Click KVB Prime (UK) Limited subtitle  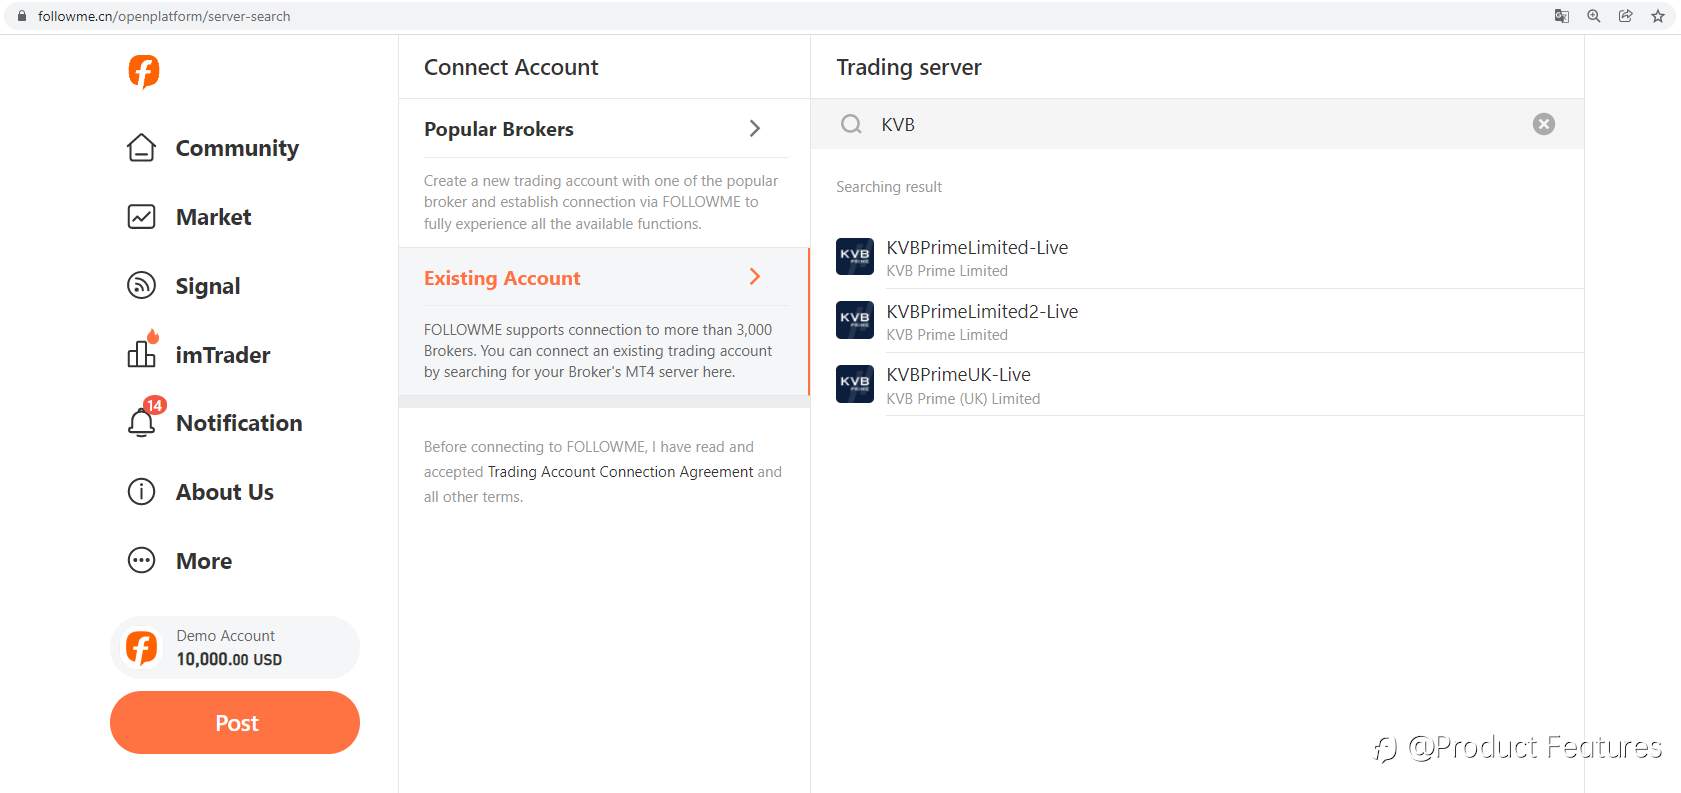(x=963, y=399)
